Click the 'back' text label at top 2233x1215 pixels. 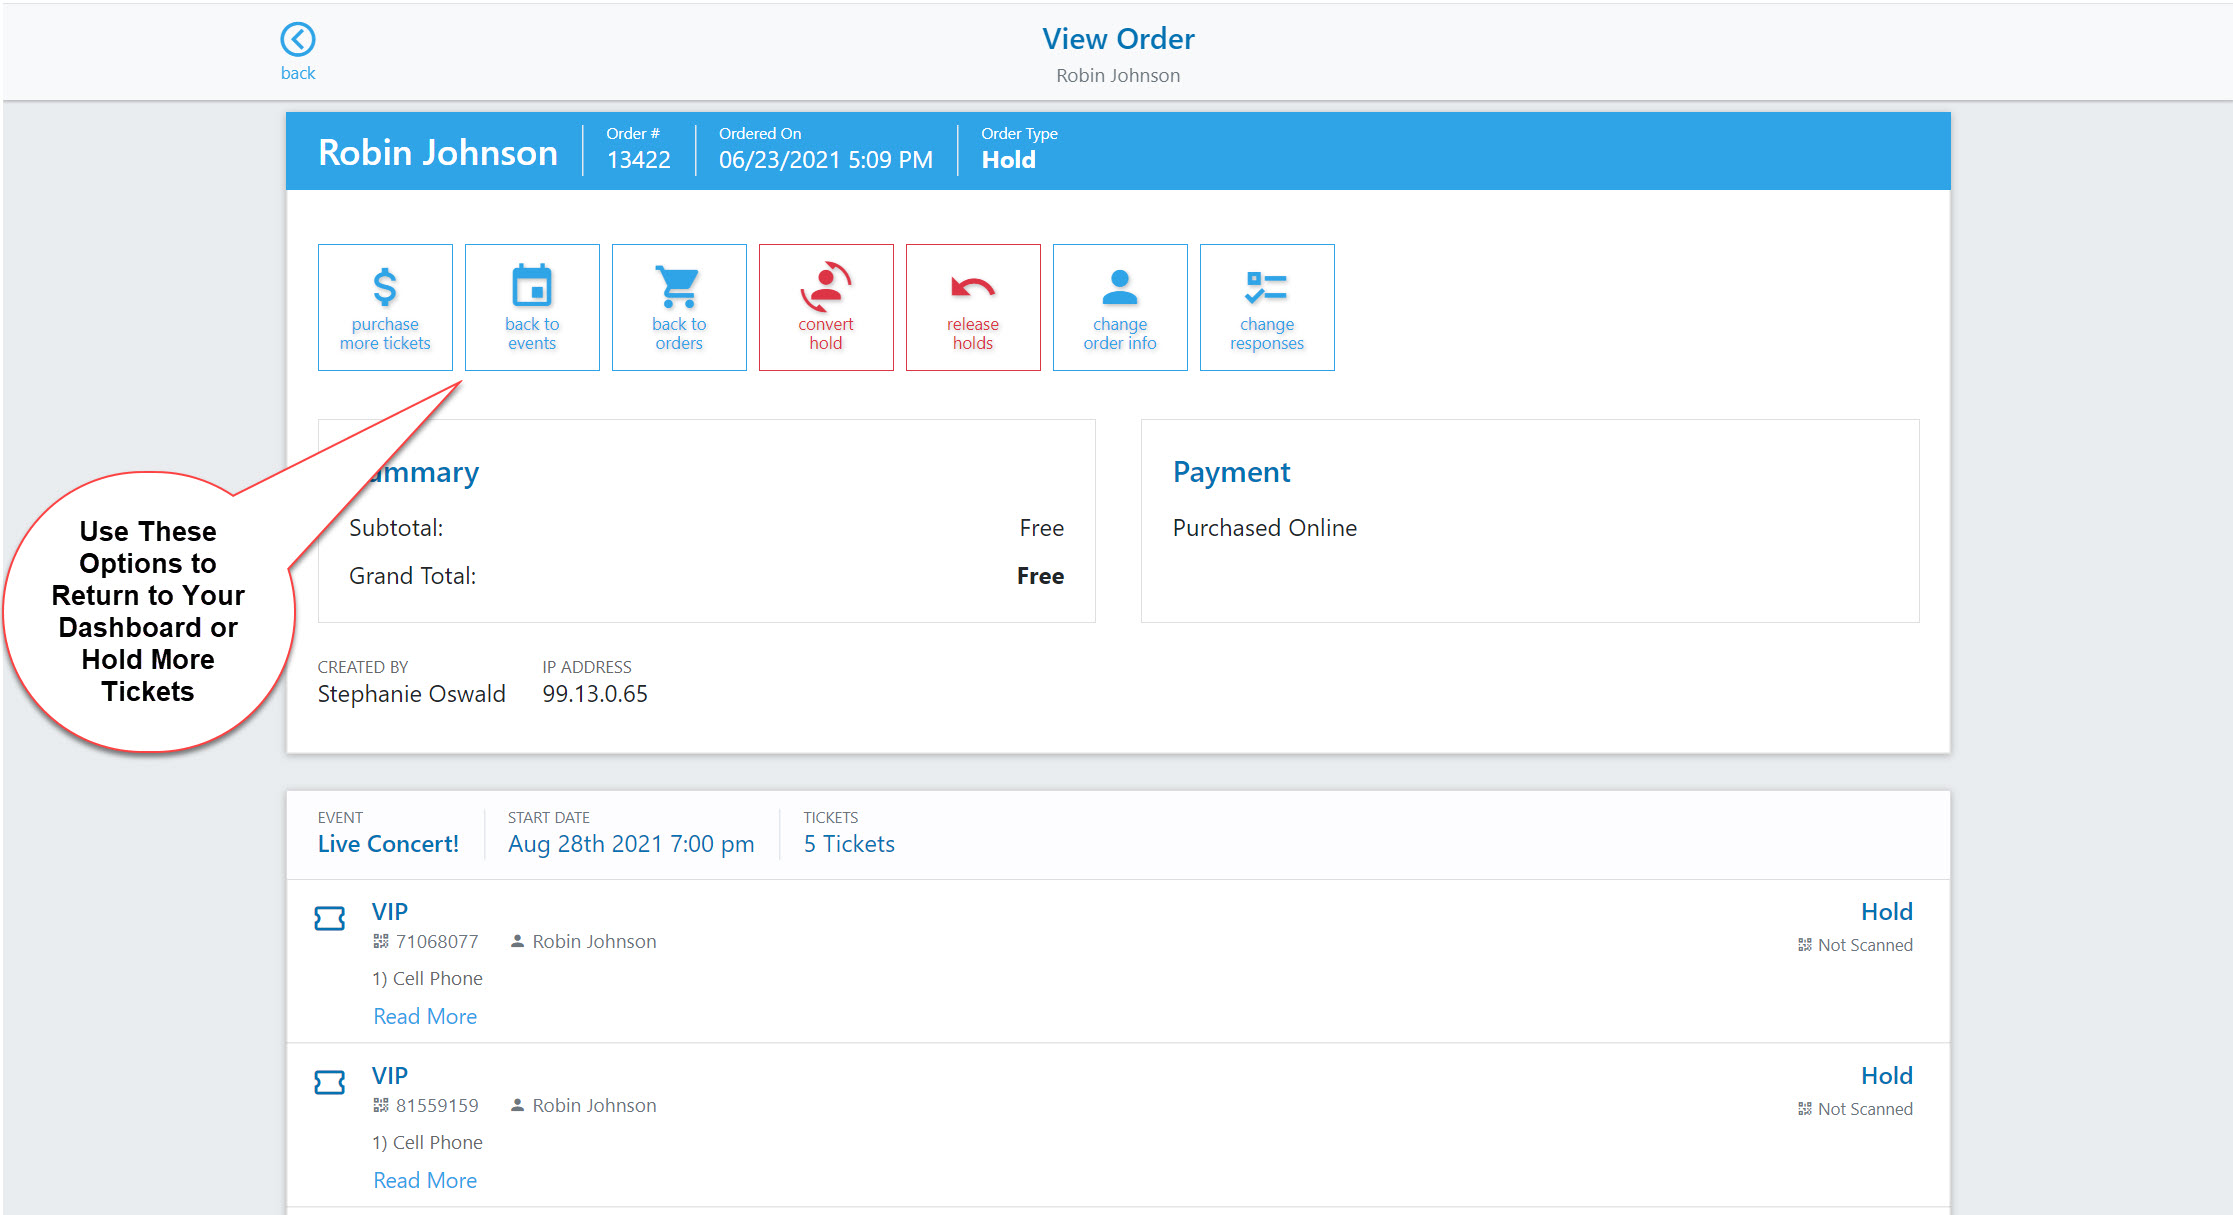point(298,73)
